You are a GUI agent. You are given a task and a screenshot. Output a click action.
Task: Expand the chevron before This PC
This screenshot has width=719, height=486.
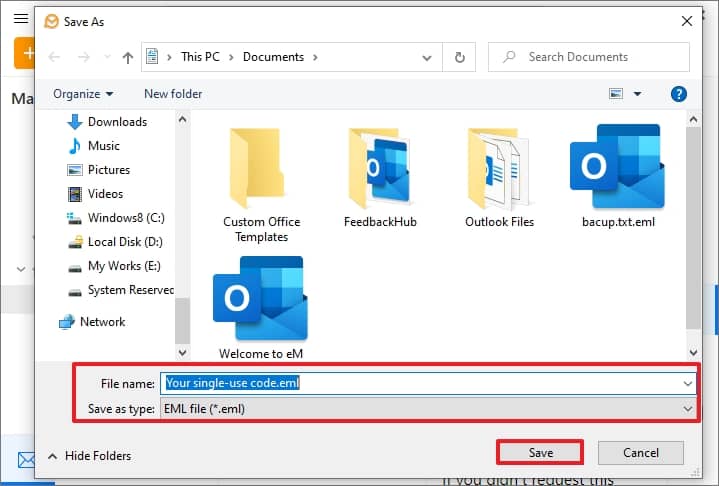169,57
